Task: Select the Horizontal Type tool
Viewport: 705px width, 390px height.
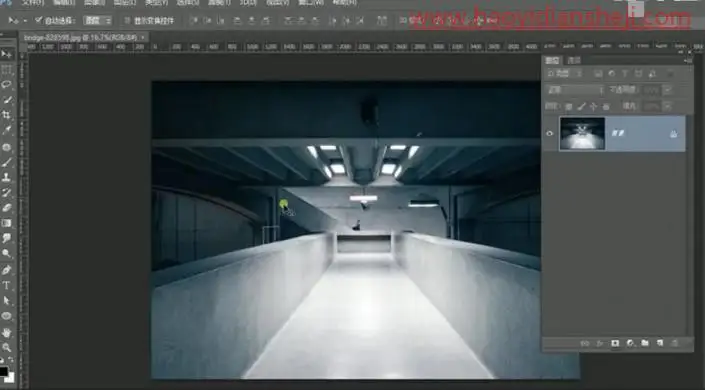Action: (x=6, y=285)
